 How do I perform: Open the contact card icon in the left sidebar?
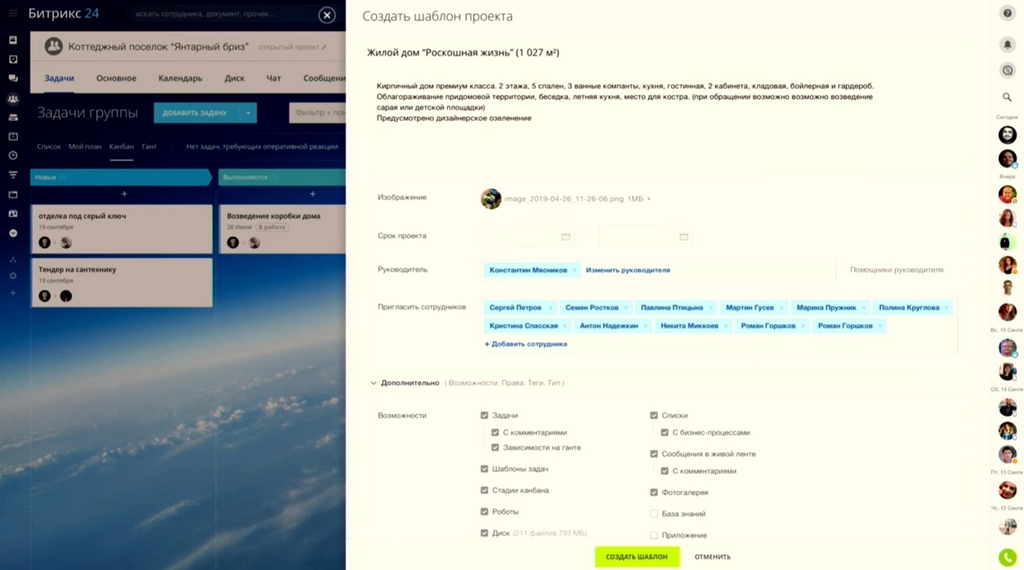(x=13, y=214)
